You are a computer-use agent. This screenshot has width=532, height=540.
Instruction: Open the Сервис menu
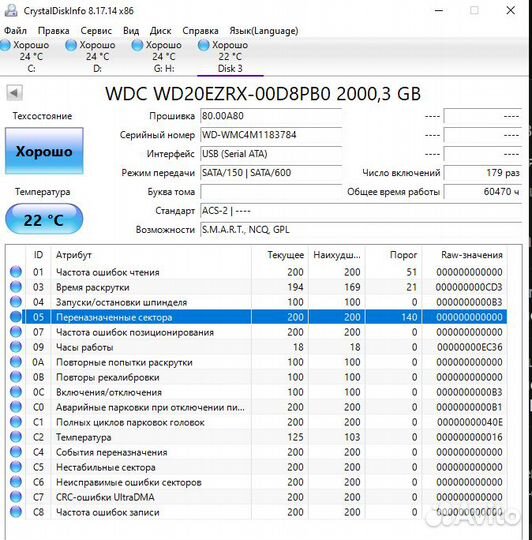[96, 31]
